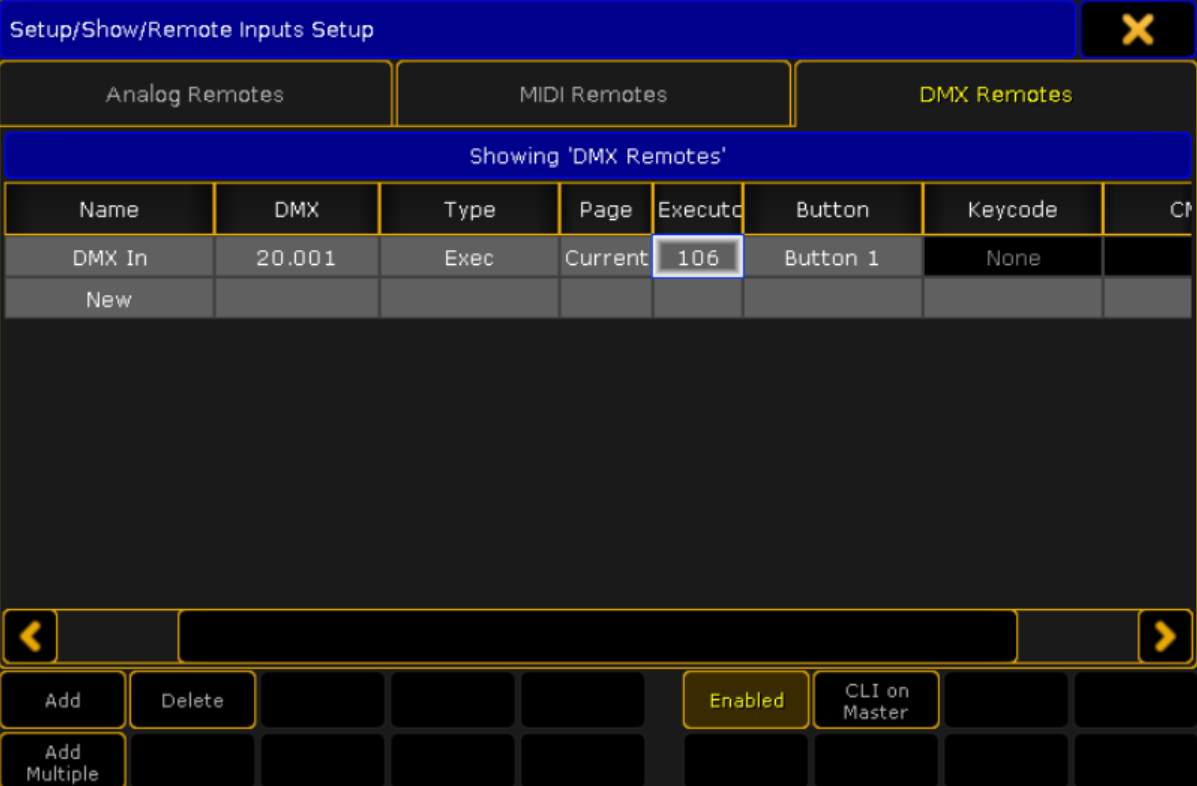Viewport: 1197px width, 786px height.
Task: Click the Name column header
Action: 109,209
